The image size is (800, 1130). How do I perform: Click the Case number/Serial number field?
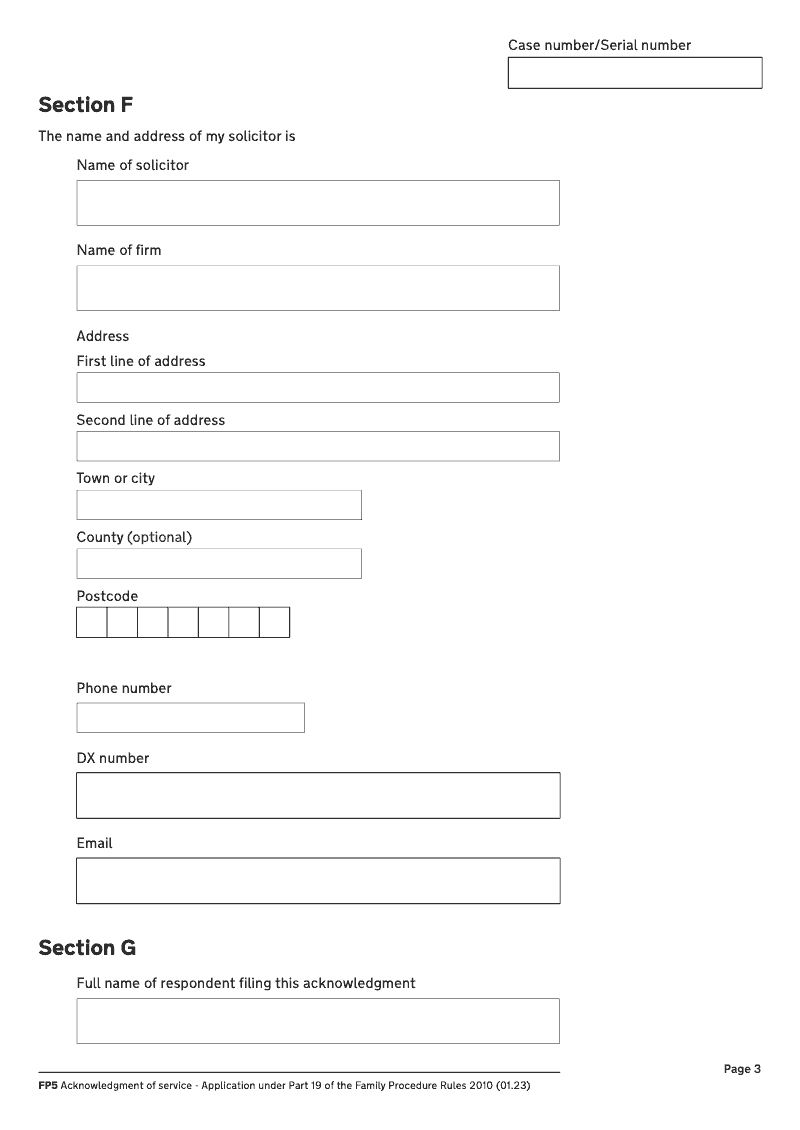[x=635, y=73]
